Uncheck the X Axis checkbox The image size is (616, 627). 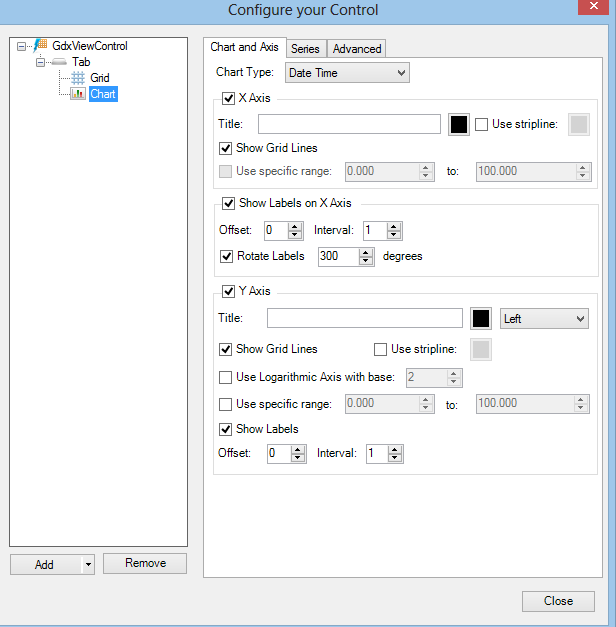click(228, 98)
